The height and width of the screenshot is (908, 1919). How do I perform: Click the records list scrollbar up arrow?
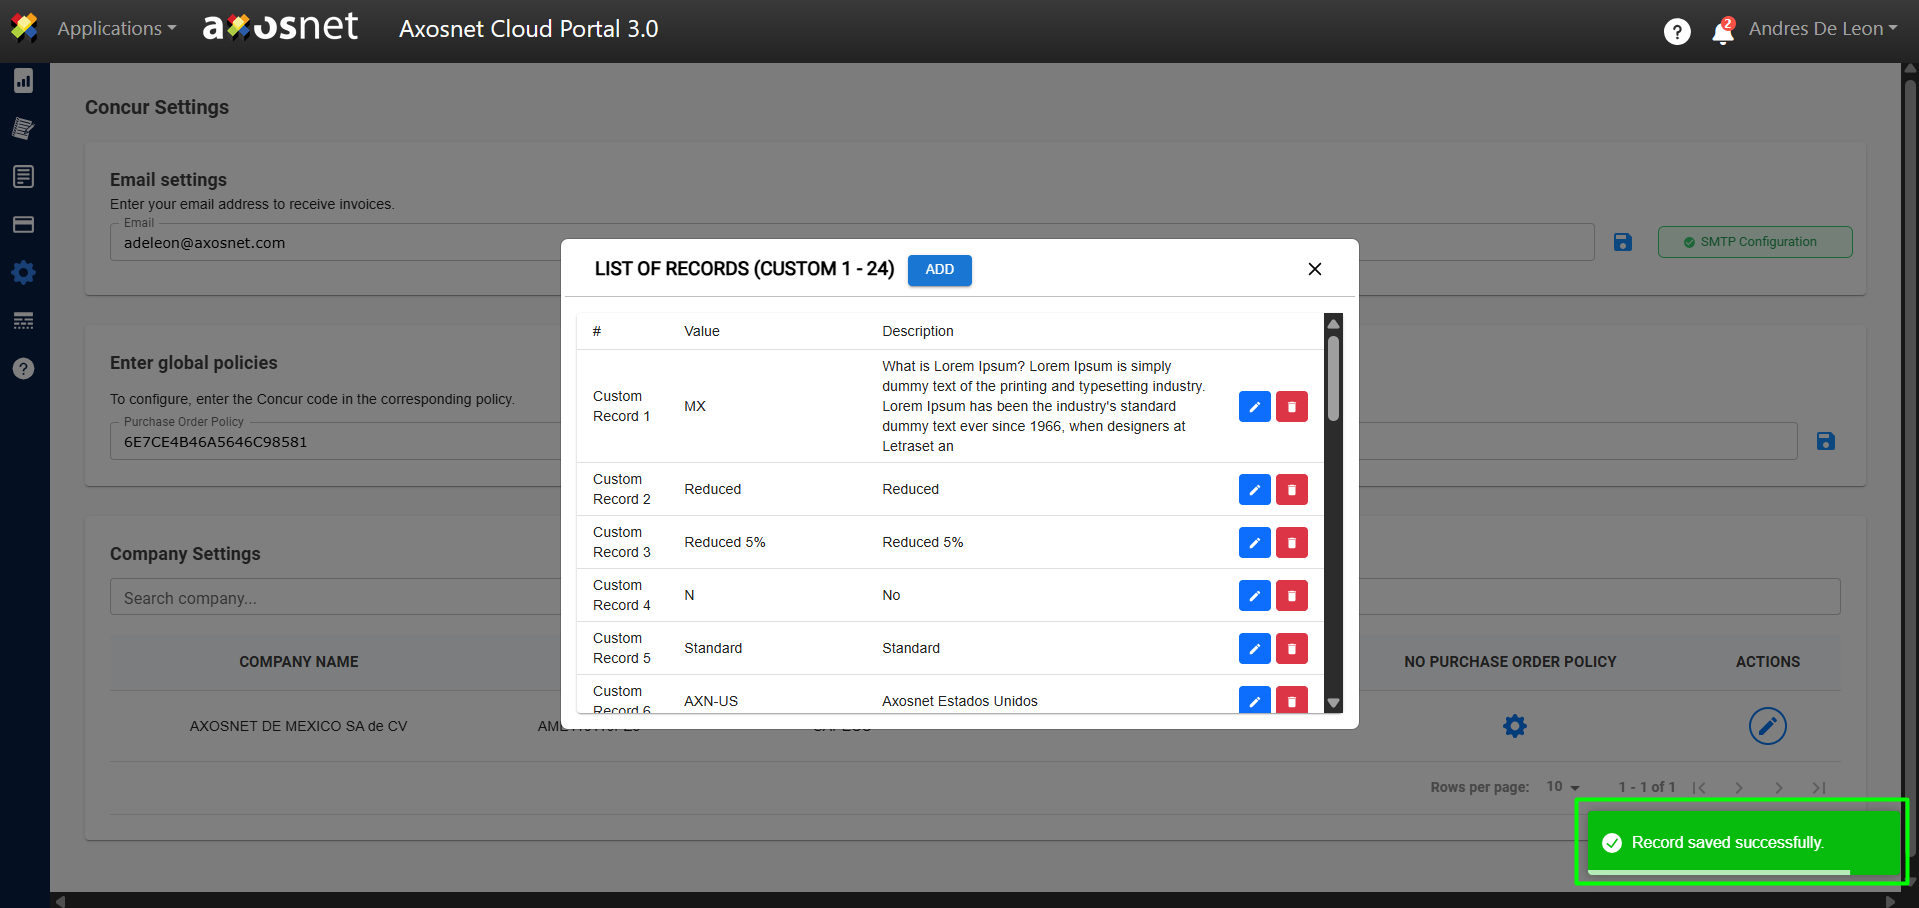pyautogui.click(x=1333, y=323)
